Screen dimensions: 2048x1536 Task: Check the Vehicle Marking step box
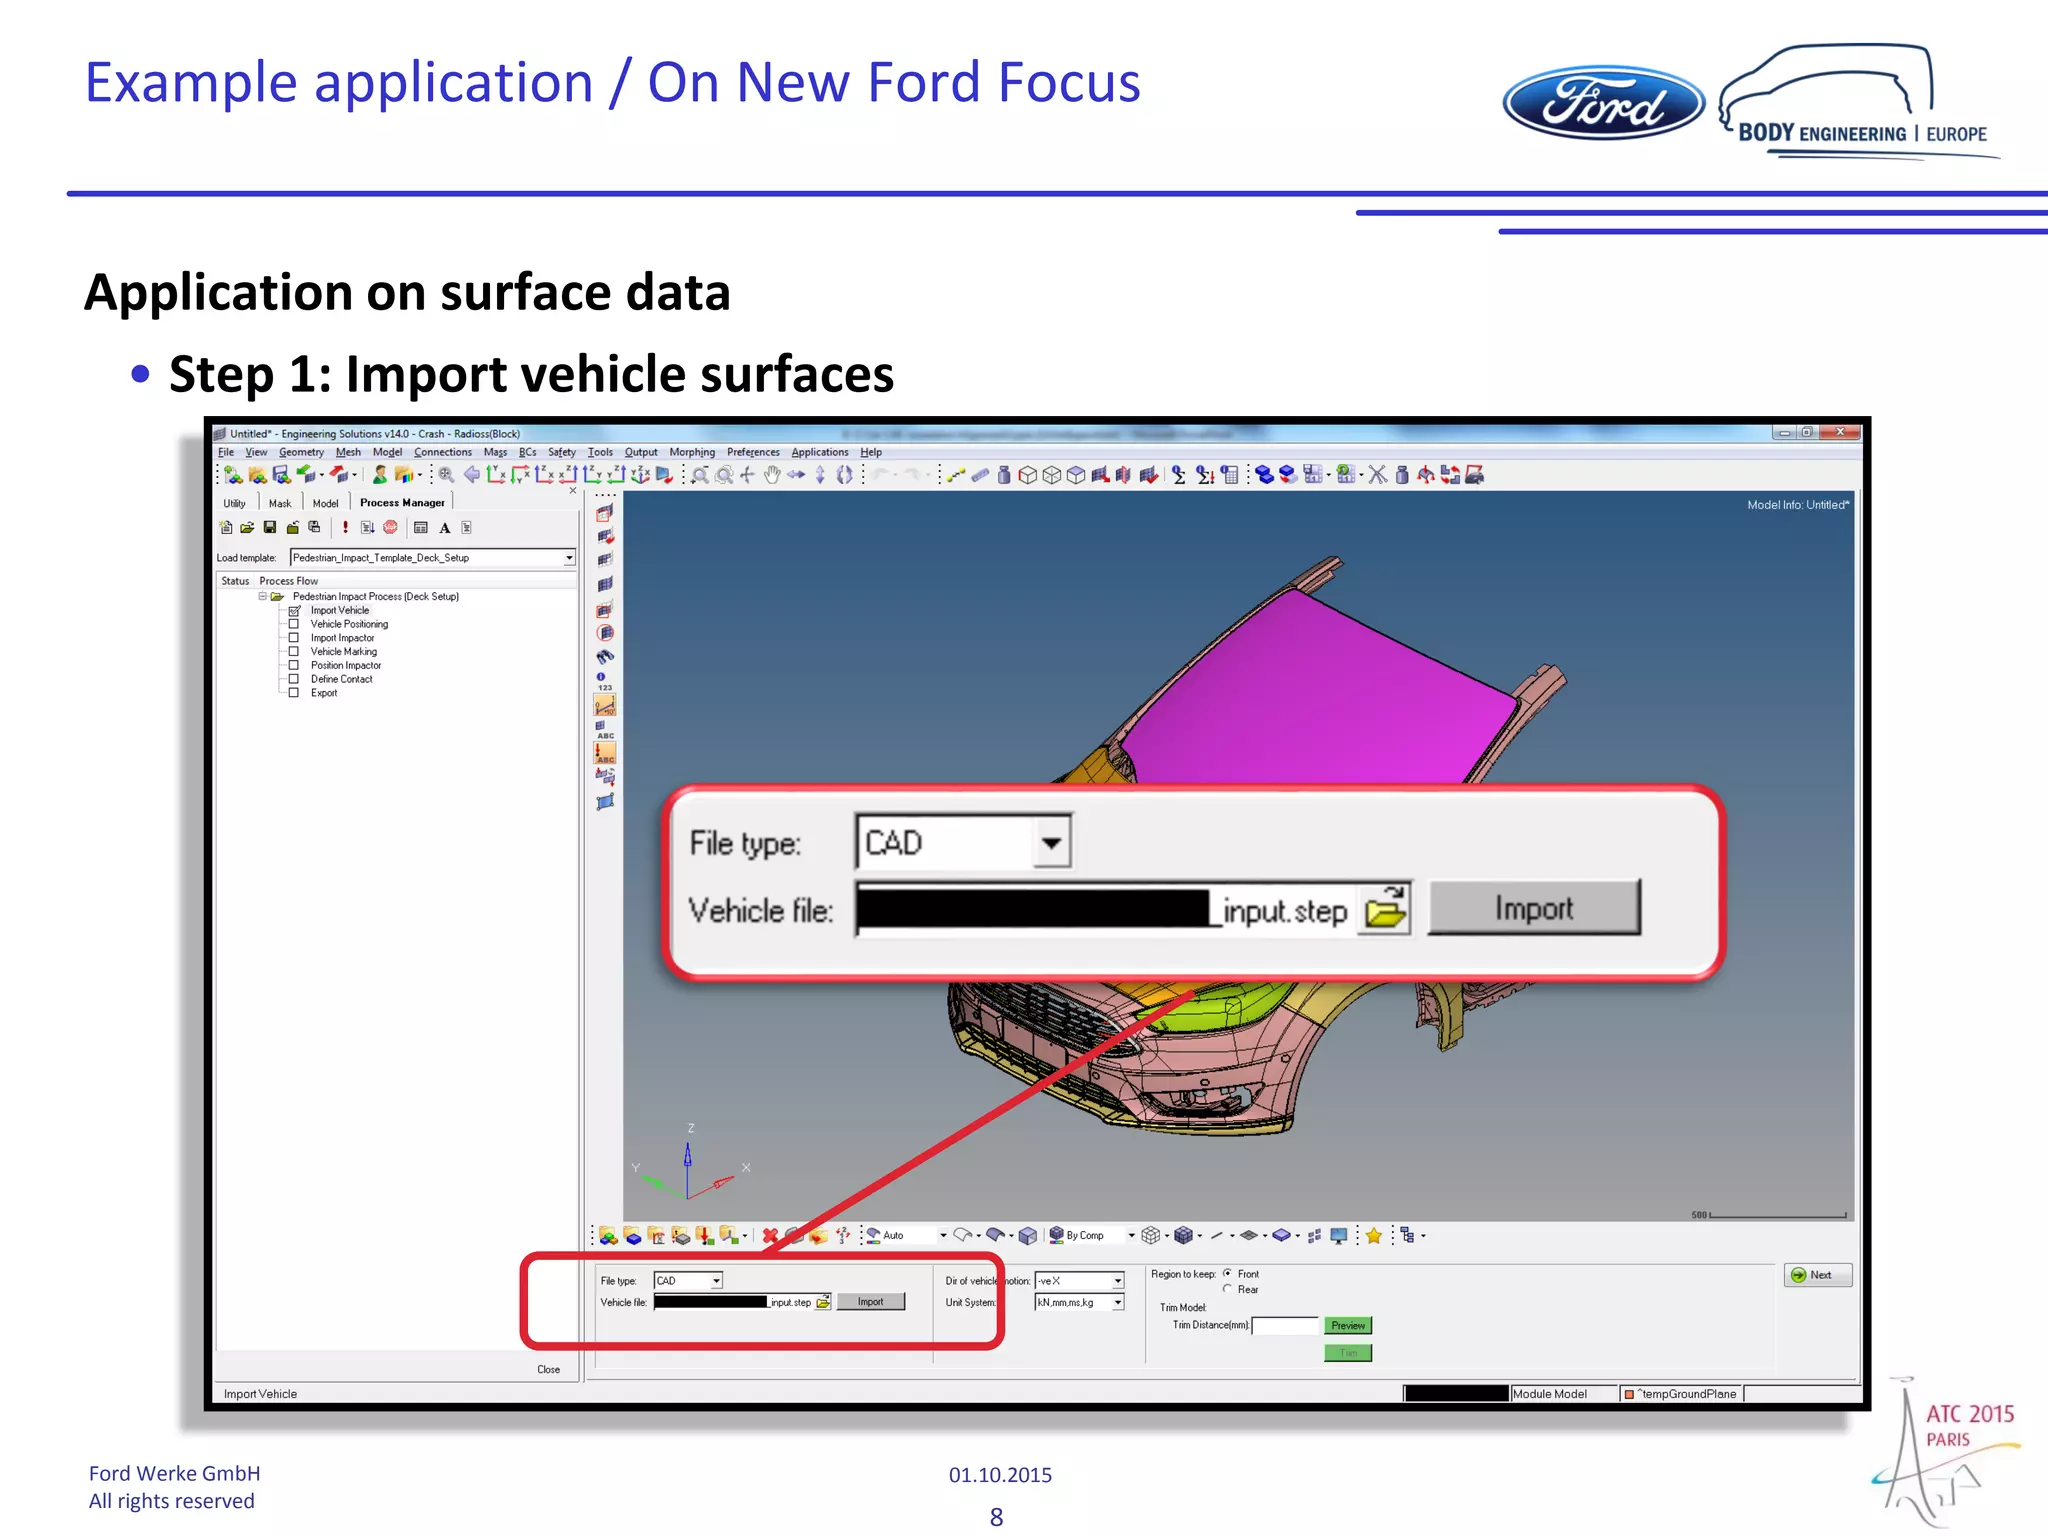click(x=294, y=652)
